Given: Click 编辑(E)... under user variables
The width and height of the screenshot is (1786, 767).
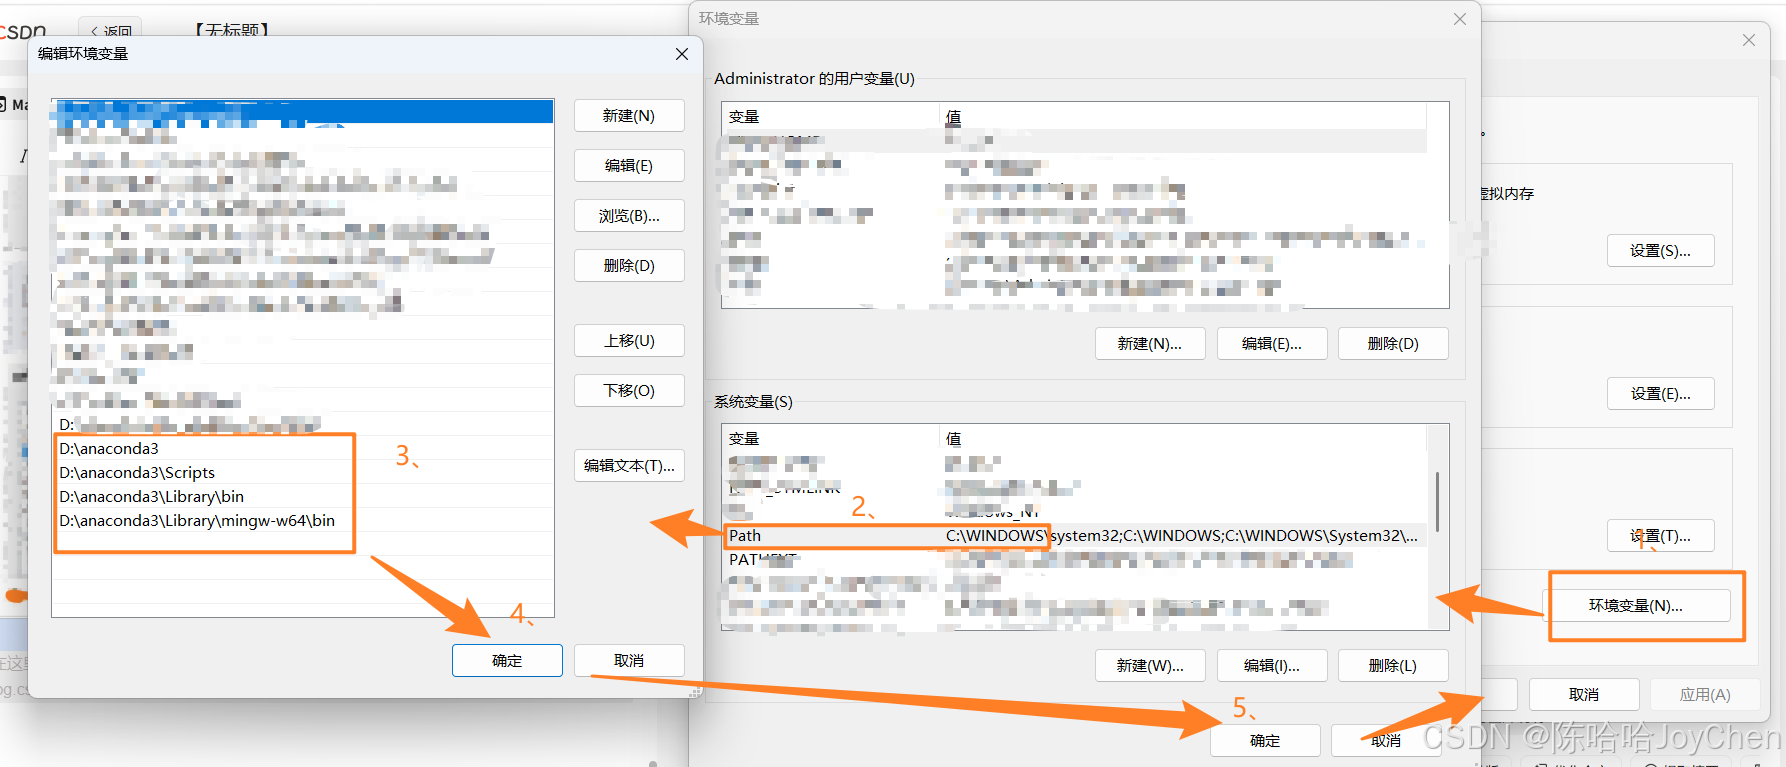Looking at the screenshot, I should (x=1272, y=344).
